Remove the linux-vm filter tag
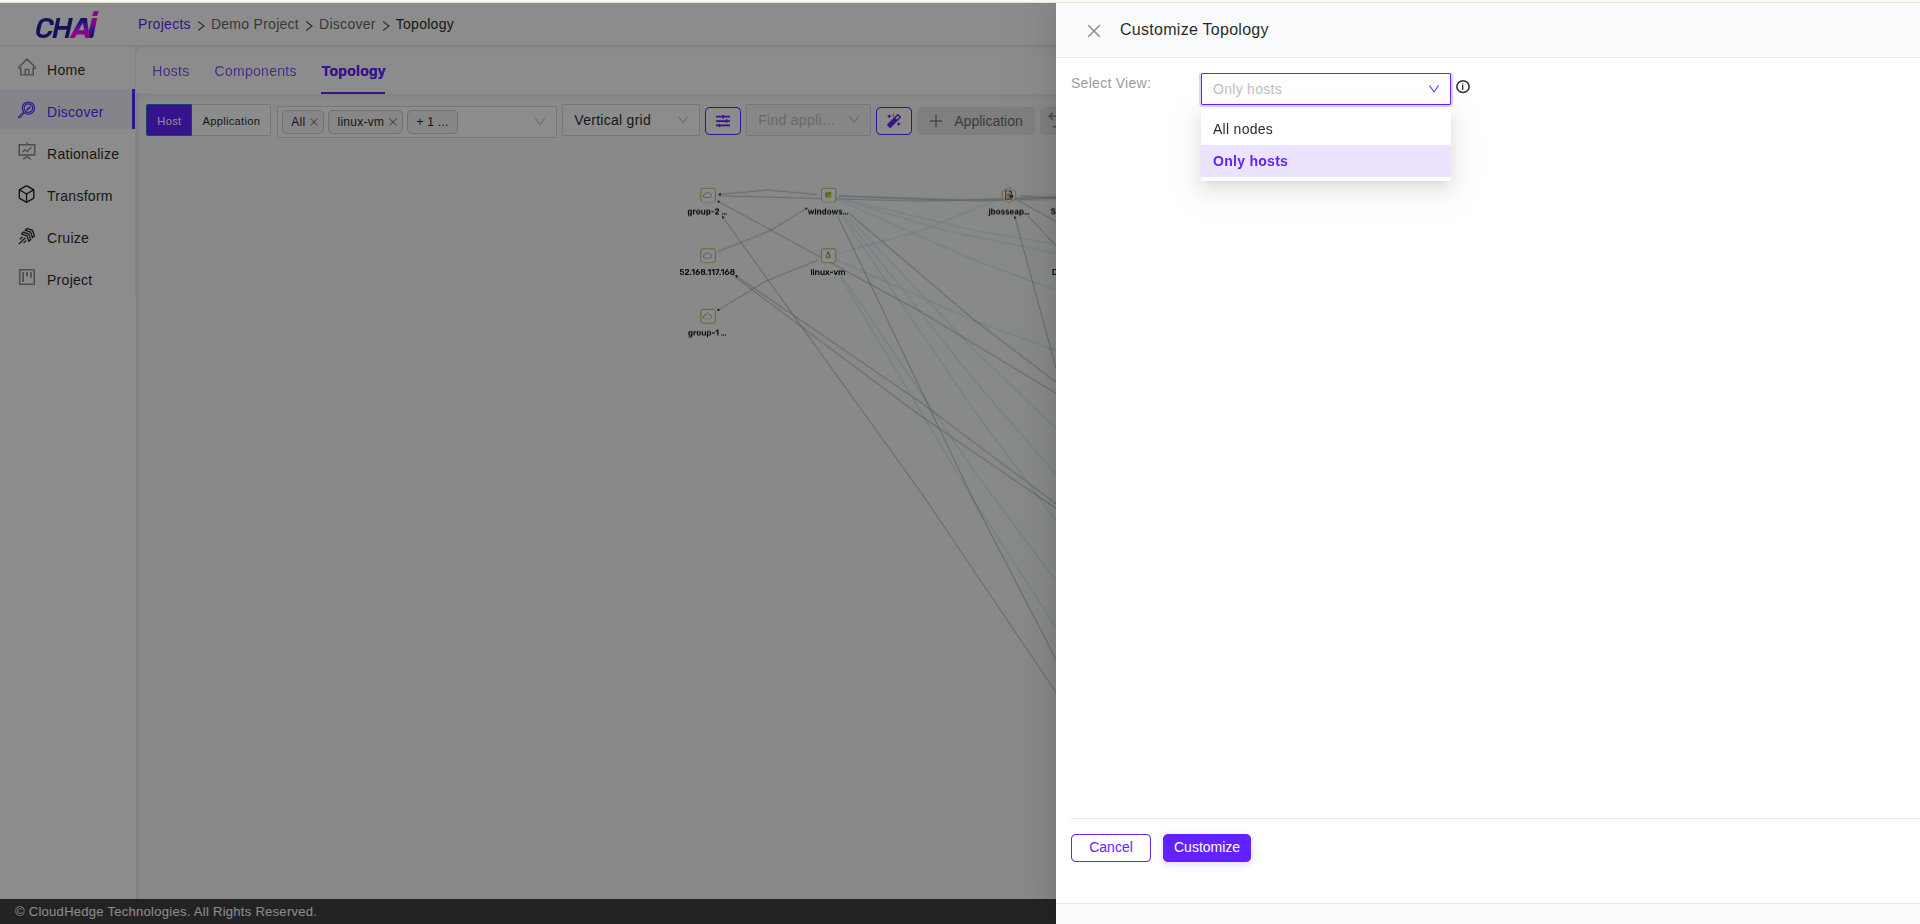1920x924 pixels. 393,121
